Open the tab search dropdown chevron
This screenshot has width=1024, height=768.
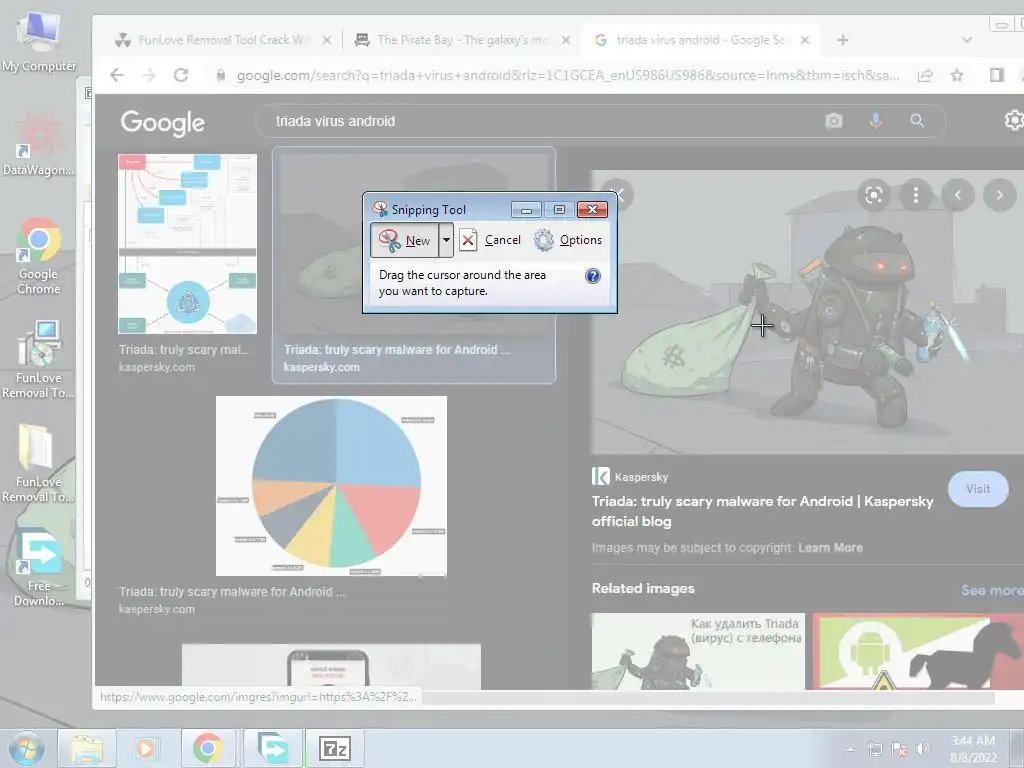point(967,40)
